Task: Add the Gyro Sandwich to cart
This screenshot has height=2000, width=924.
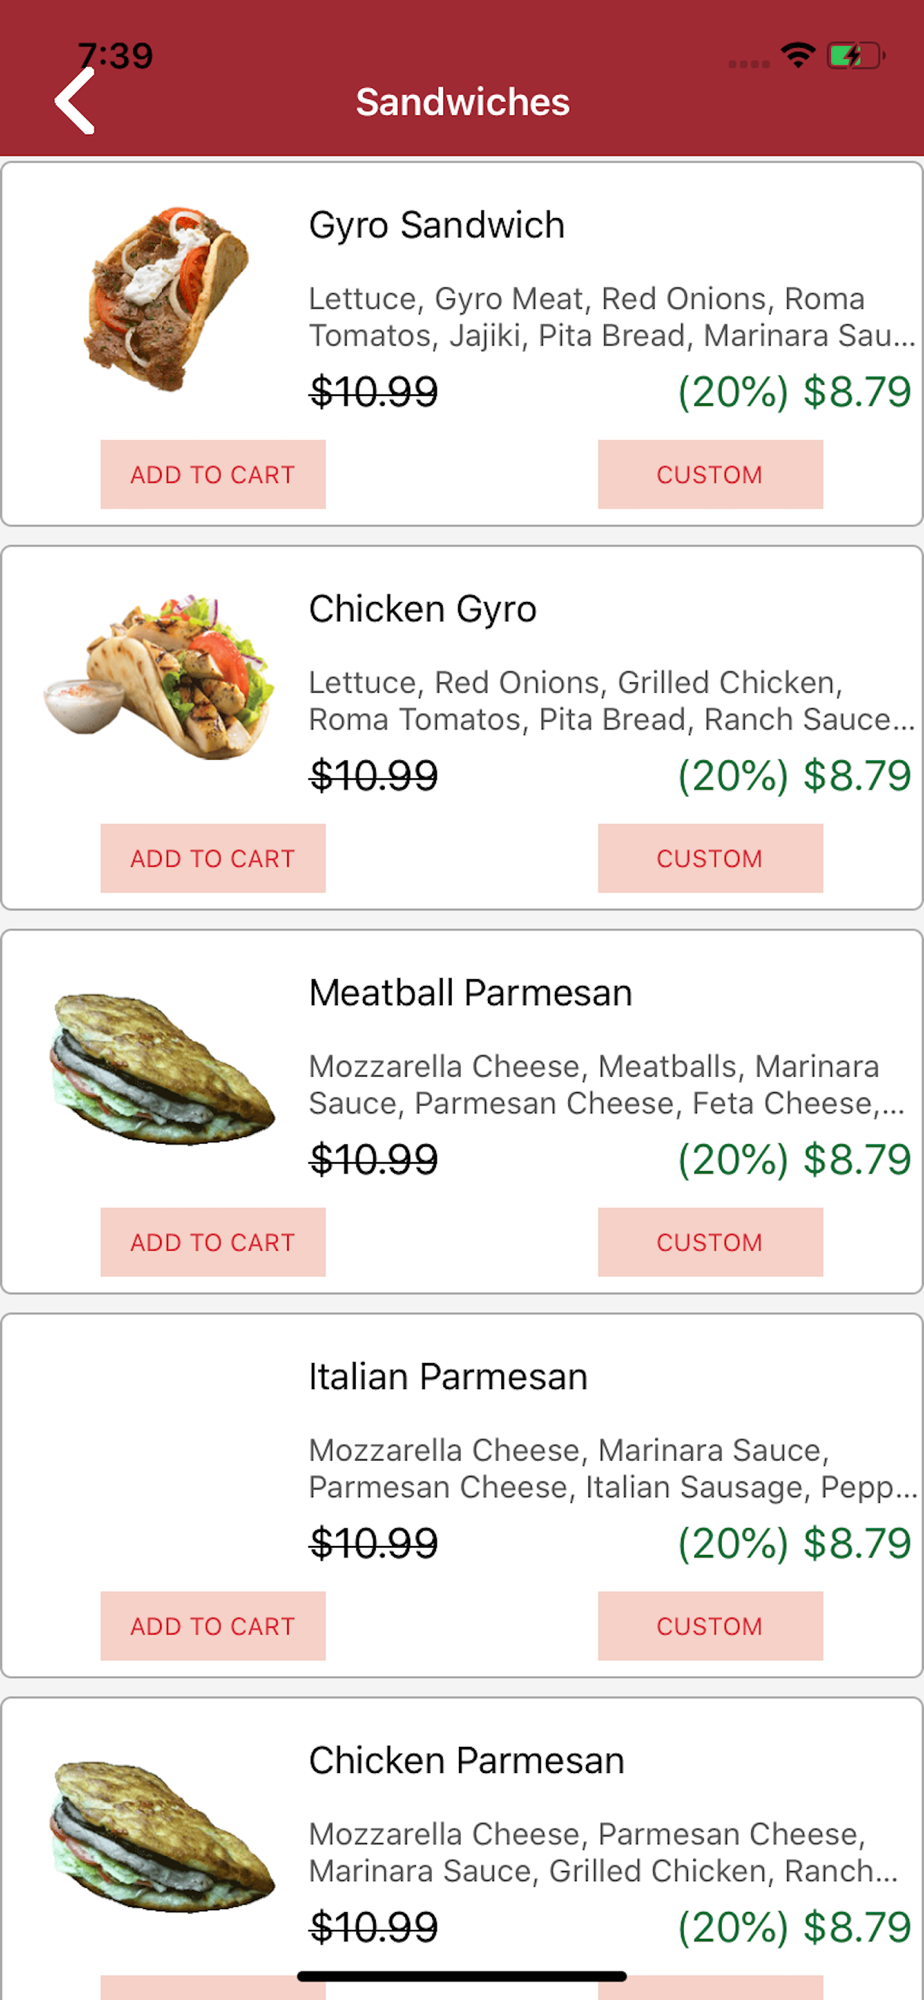Action: [213, 474]
